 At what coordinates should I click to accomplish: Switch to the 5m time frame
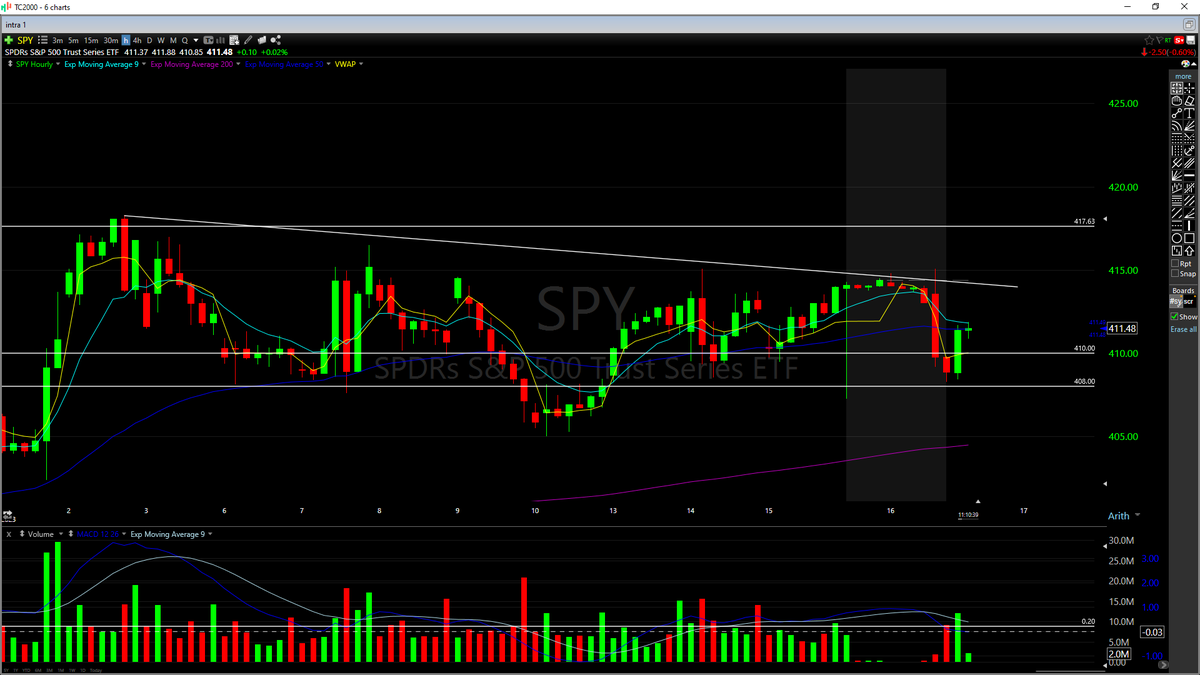[x=73, y=40]
